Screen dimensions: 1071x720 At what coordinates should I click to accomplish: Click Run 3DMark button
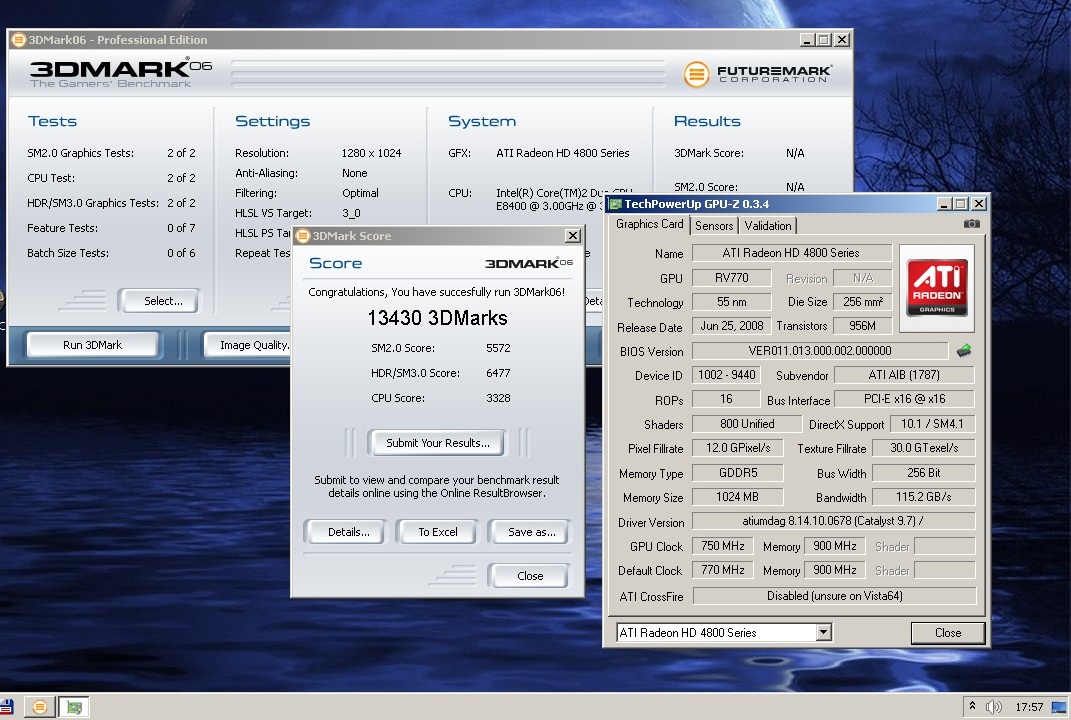[92, 345]
